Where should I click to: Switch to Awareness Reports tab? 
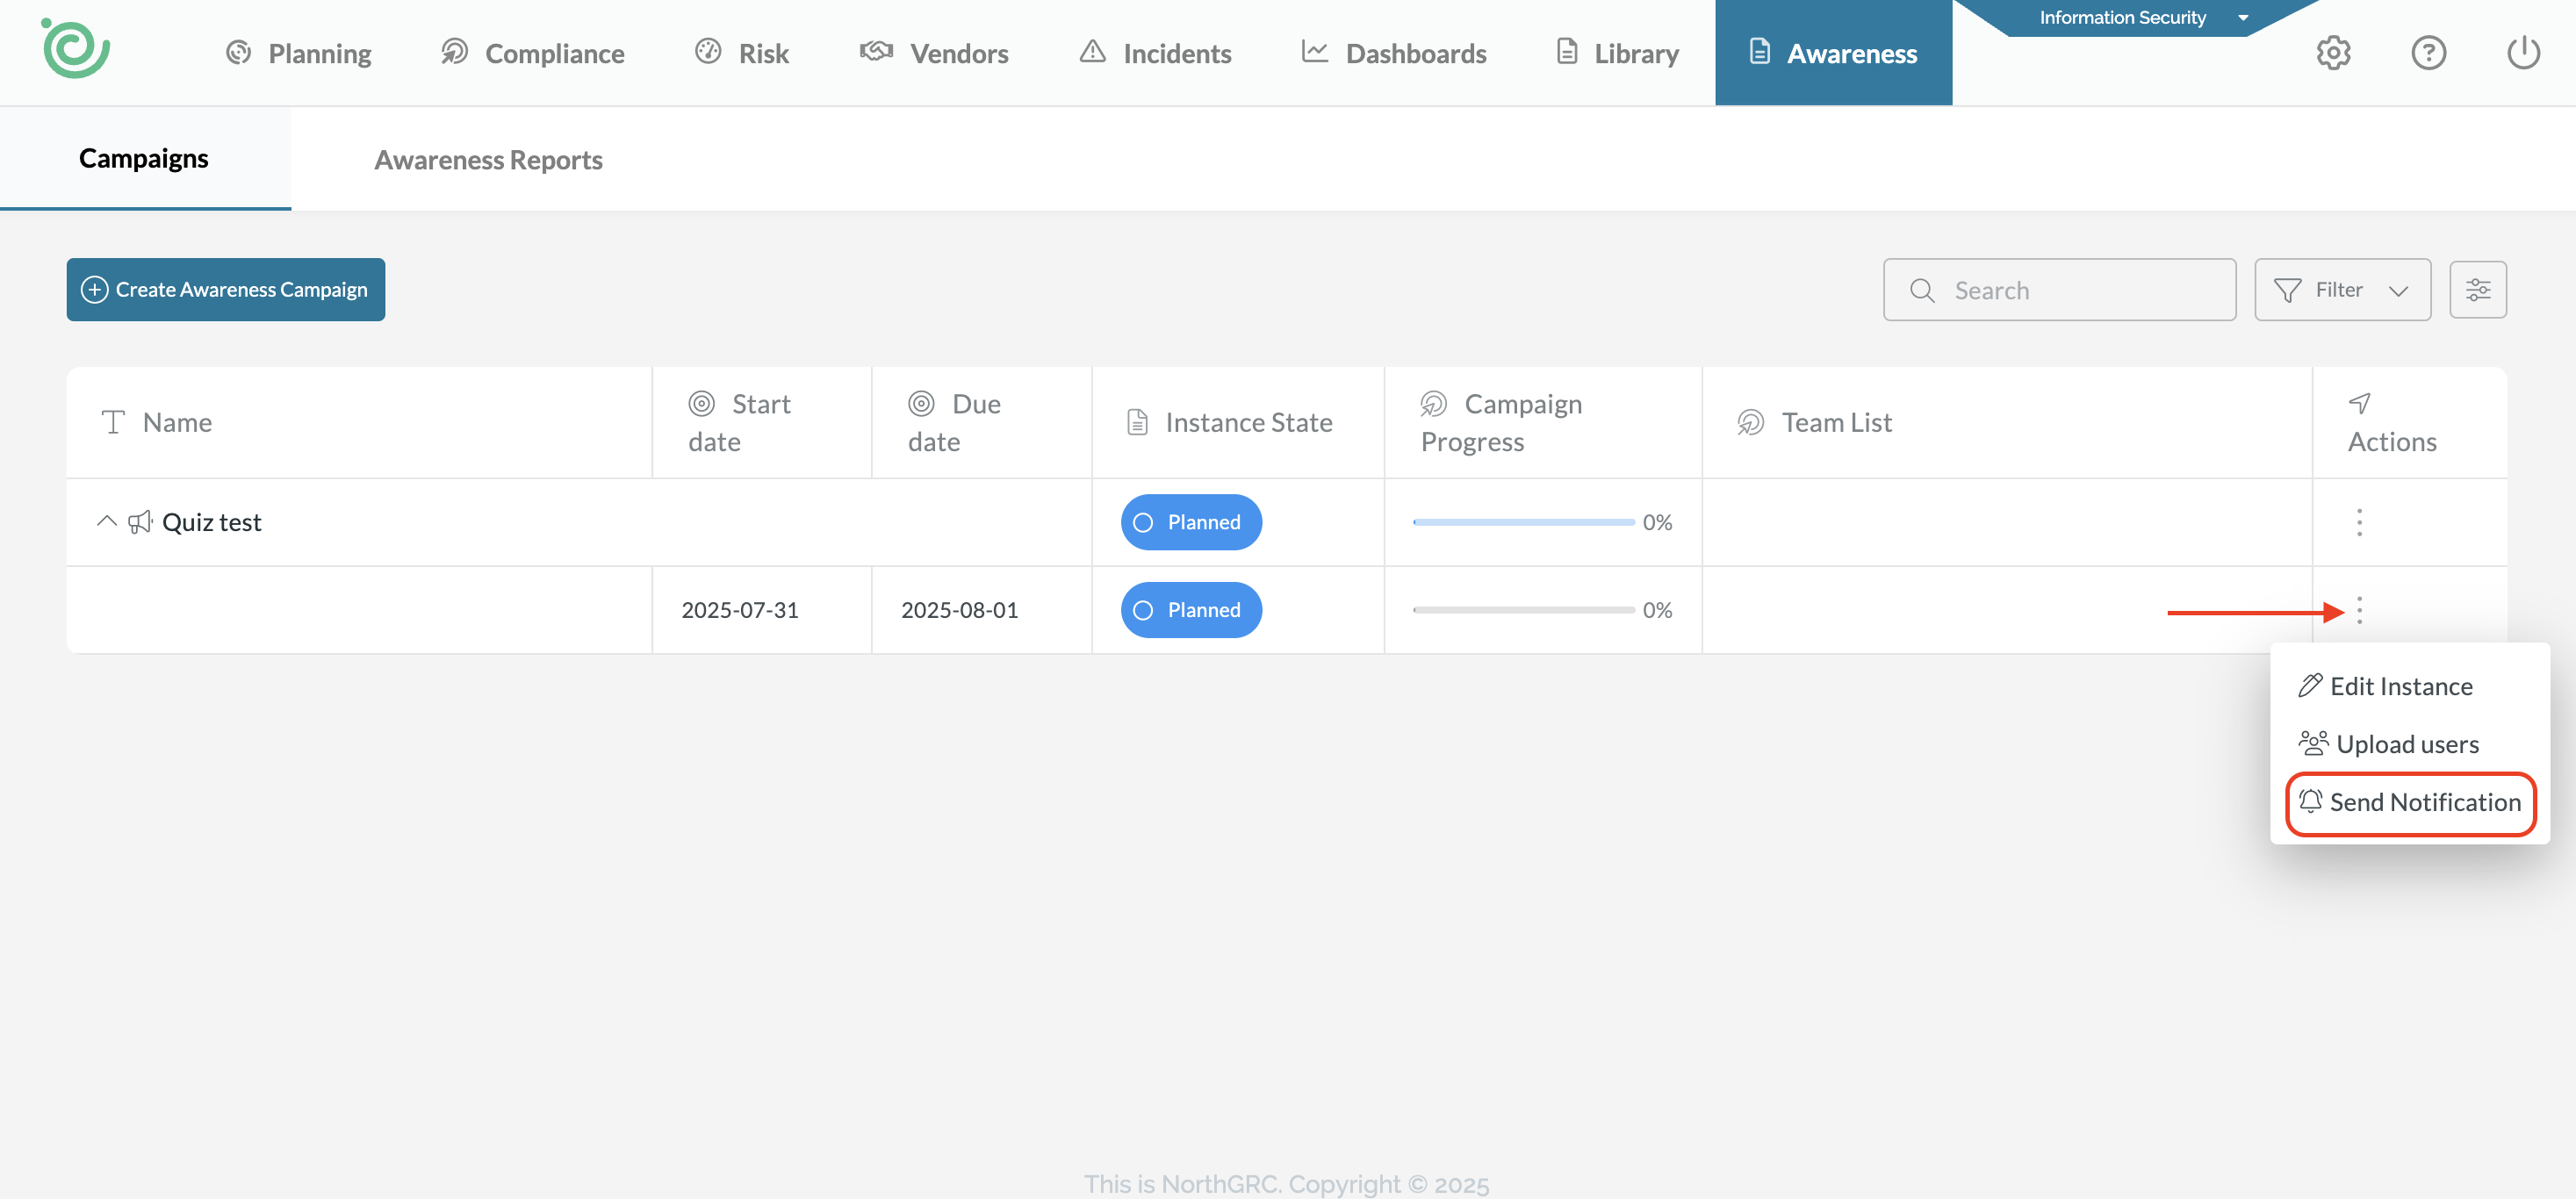[x=488, y=160]
